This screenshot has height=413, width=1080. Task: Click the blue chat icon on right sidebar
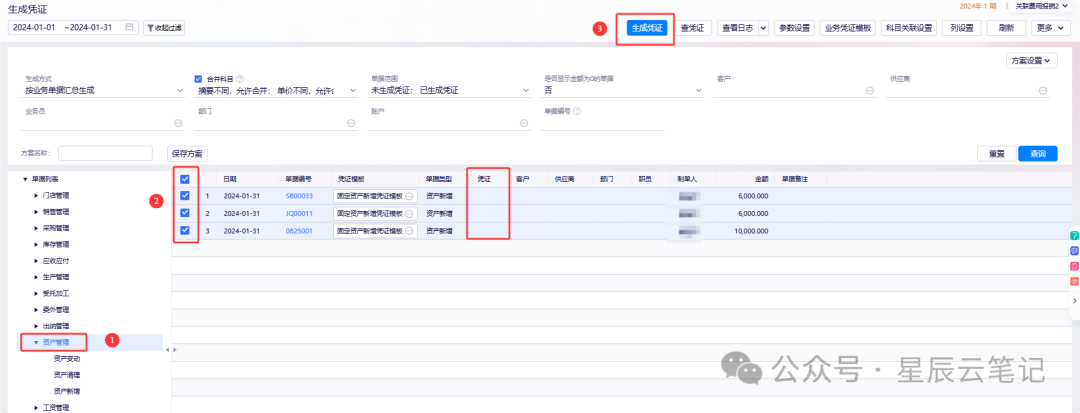coord(1074,251)
